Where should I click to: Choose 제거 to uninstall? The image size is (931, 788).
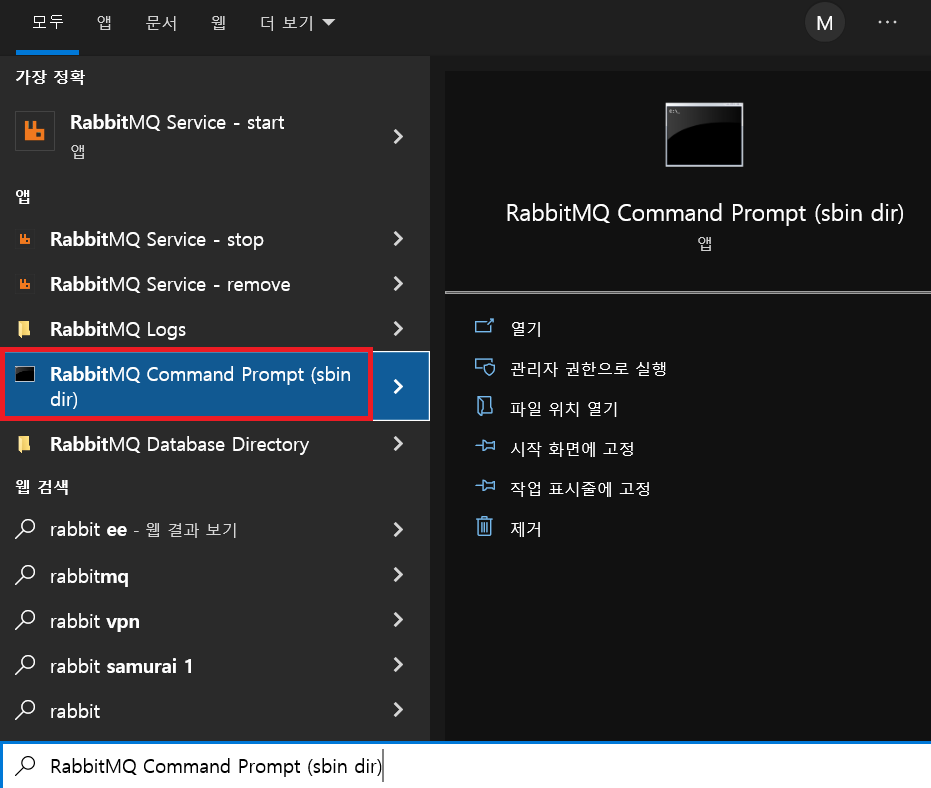point(526,529)
